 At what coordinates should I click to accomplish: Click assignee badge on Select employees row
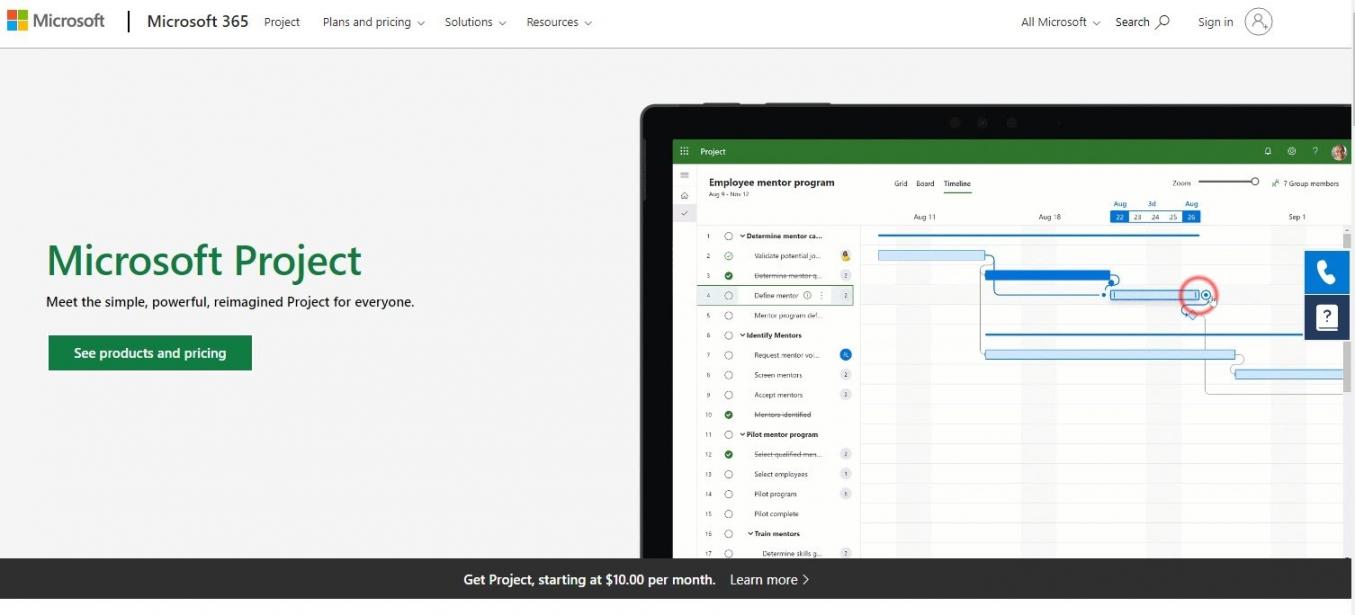pyautogui.click(x=846, y=474)
